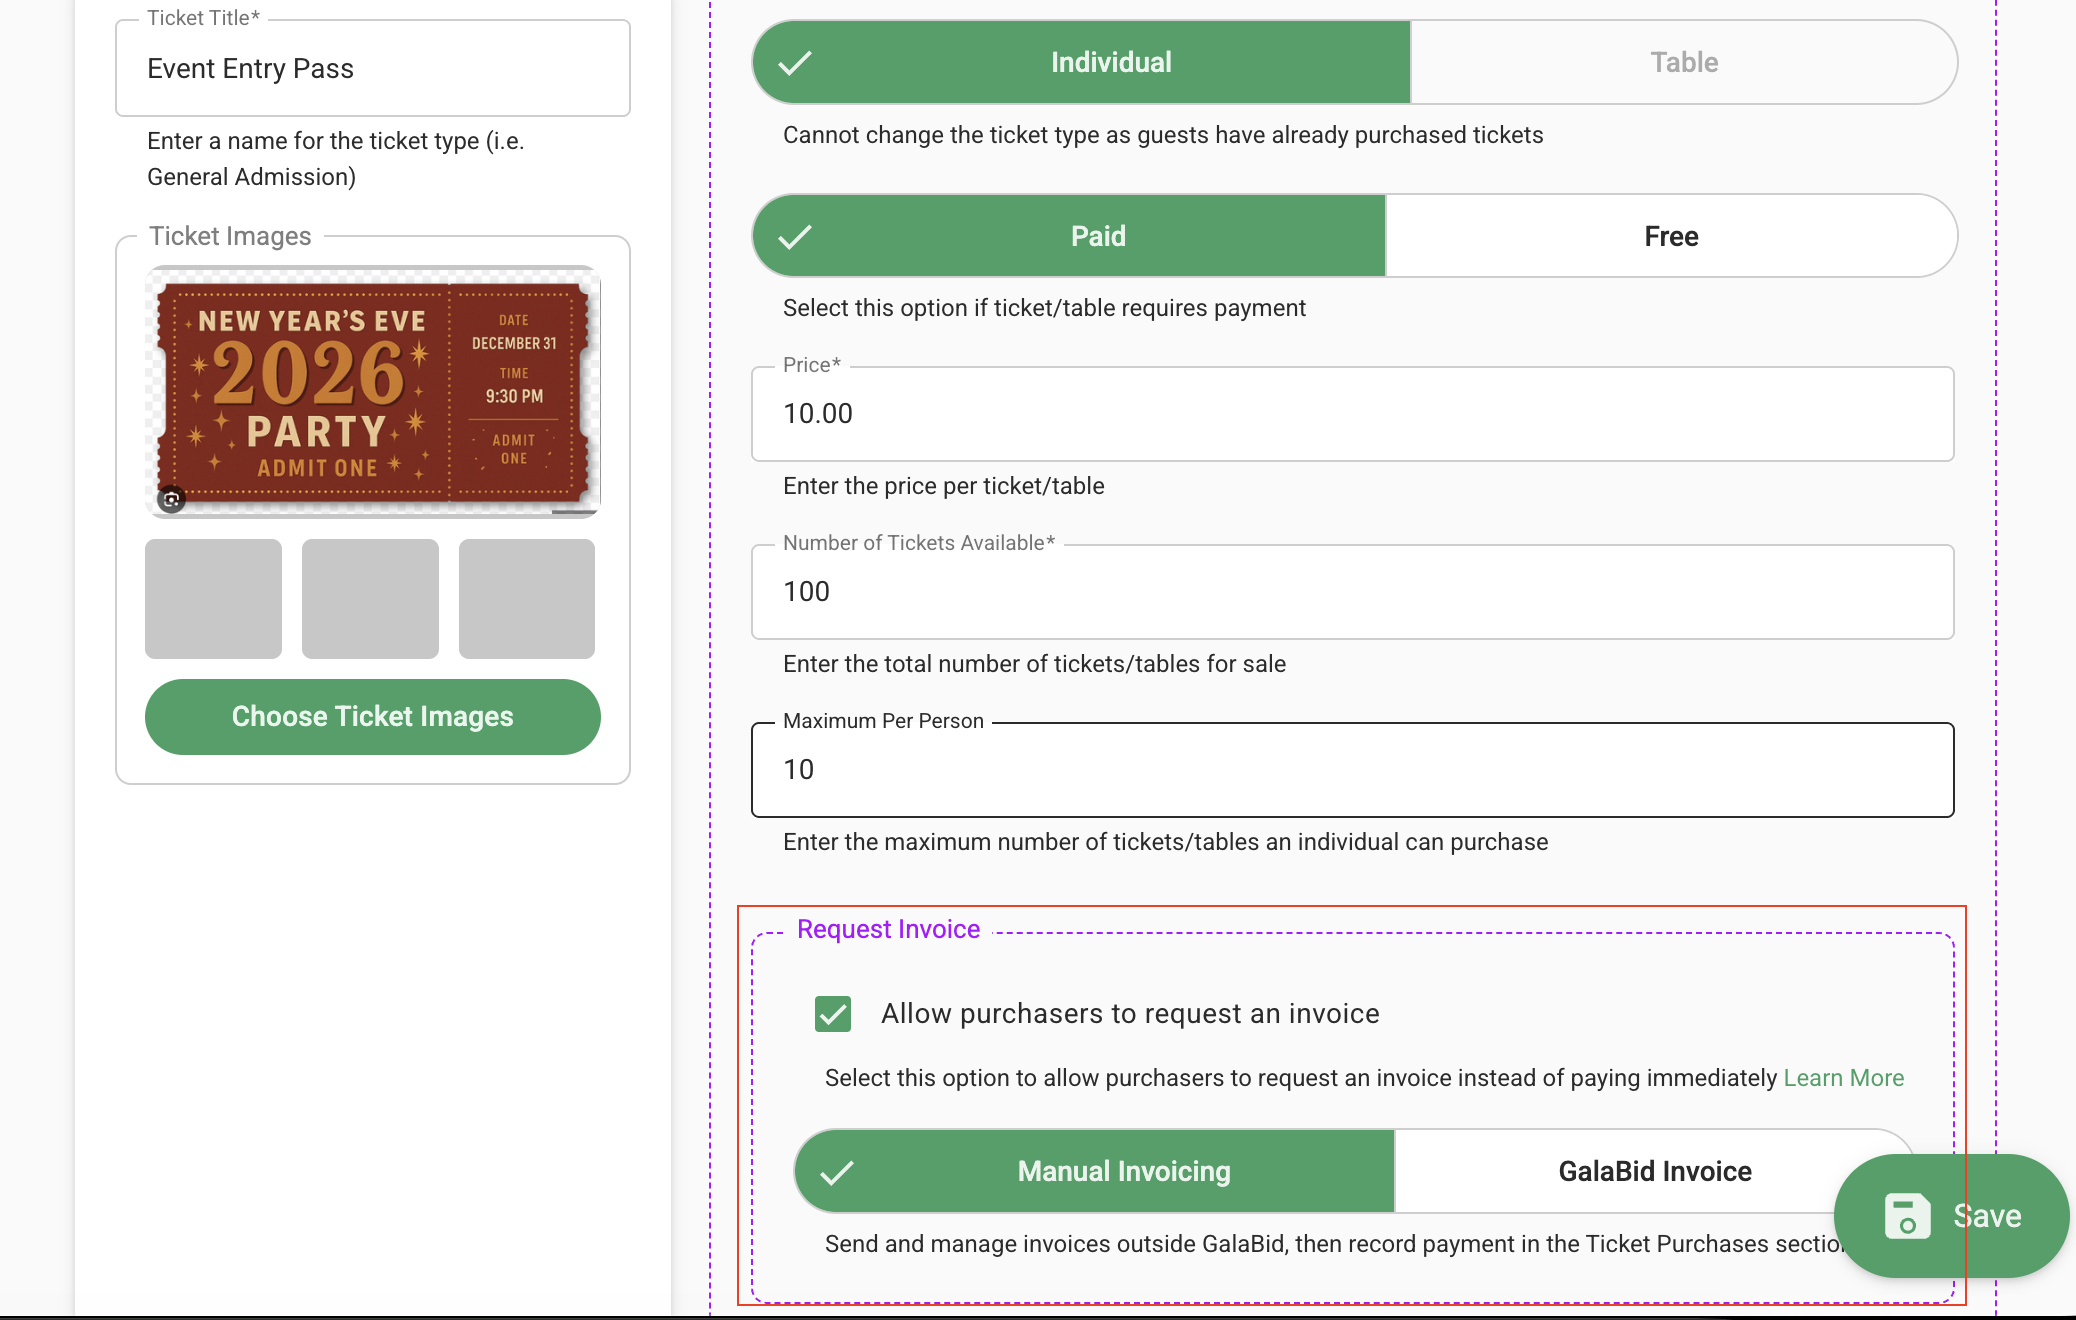Click the camera icon on ticket image
The image size is (2076, 1320).
click(172, 499)
